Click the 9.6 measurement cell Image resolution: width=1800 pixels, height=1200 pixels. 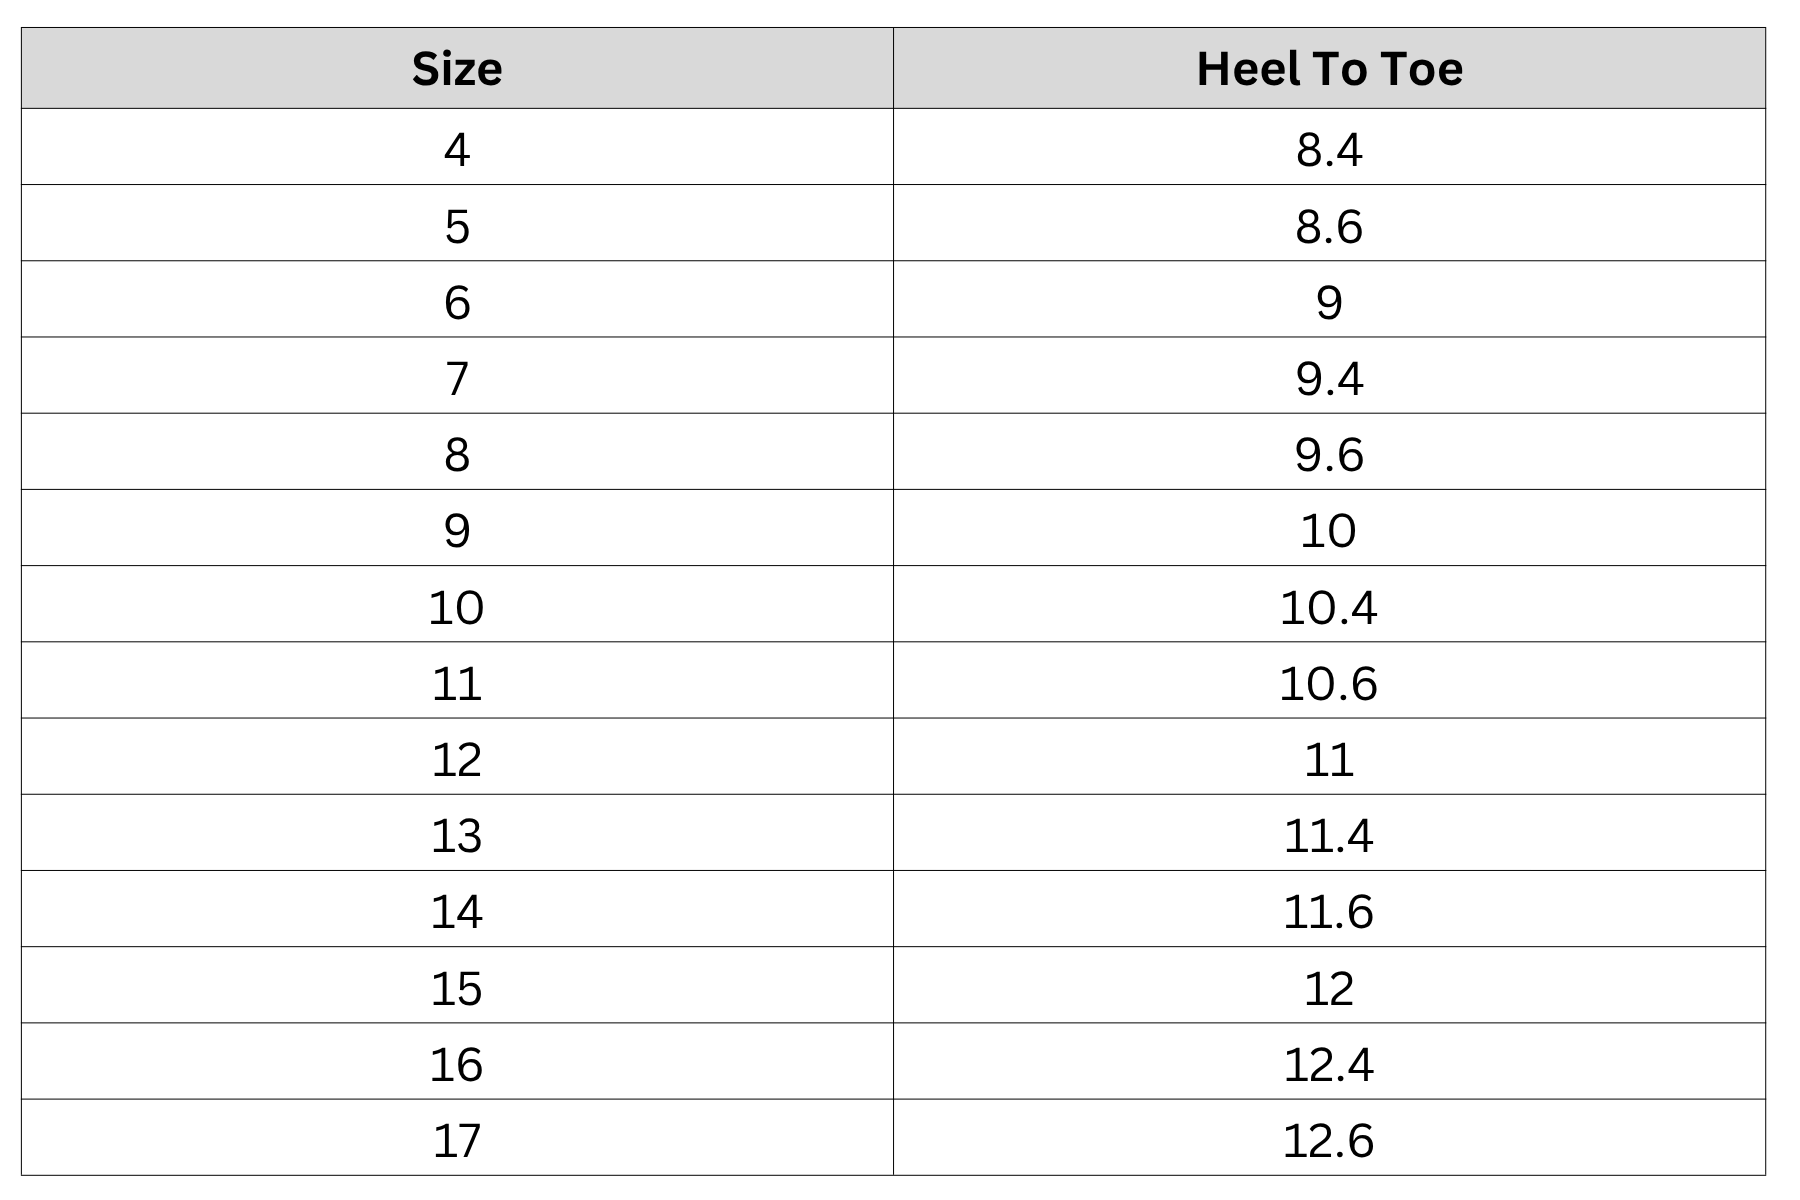tap(1329, 451)
